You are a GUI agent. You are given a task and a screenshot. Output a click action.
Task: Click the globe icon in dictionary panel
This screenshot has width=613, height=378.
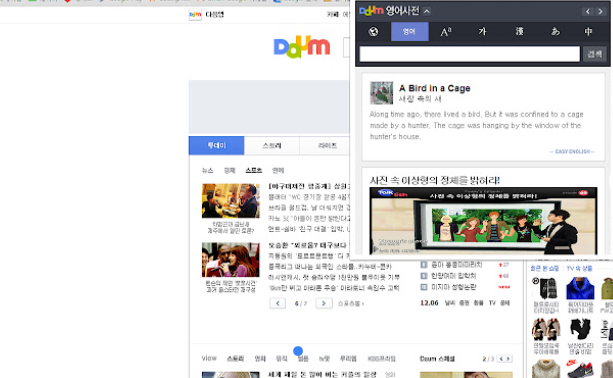pyautogui.click(x=373, y=32)
